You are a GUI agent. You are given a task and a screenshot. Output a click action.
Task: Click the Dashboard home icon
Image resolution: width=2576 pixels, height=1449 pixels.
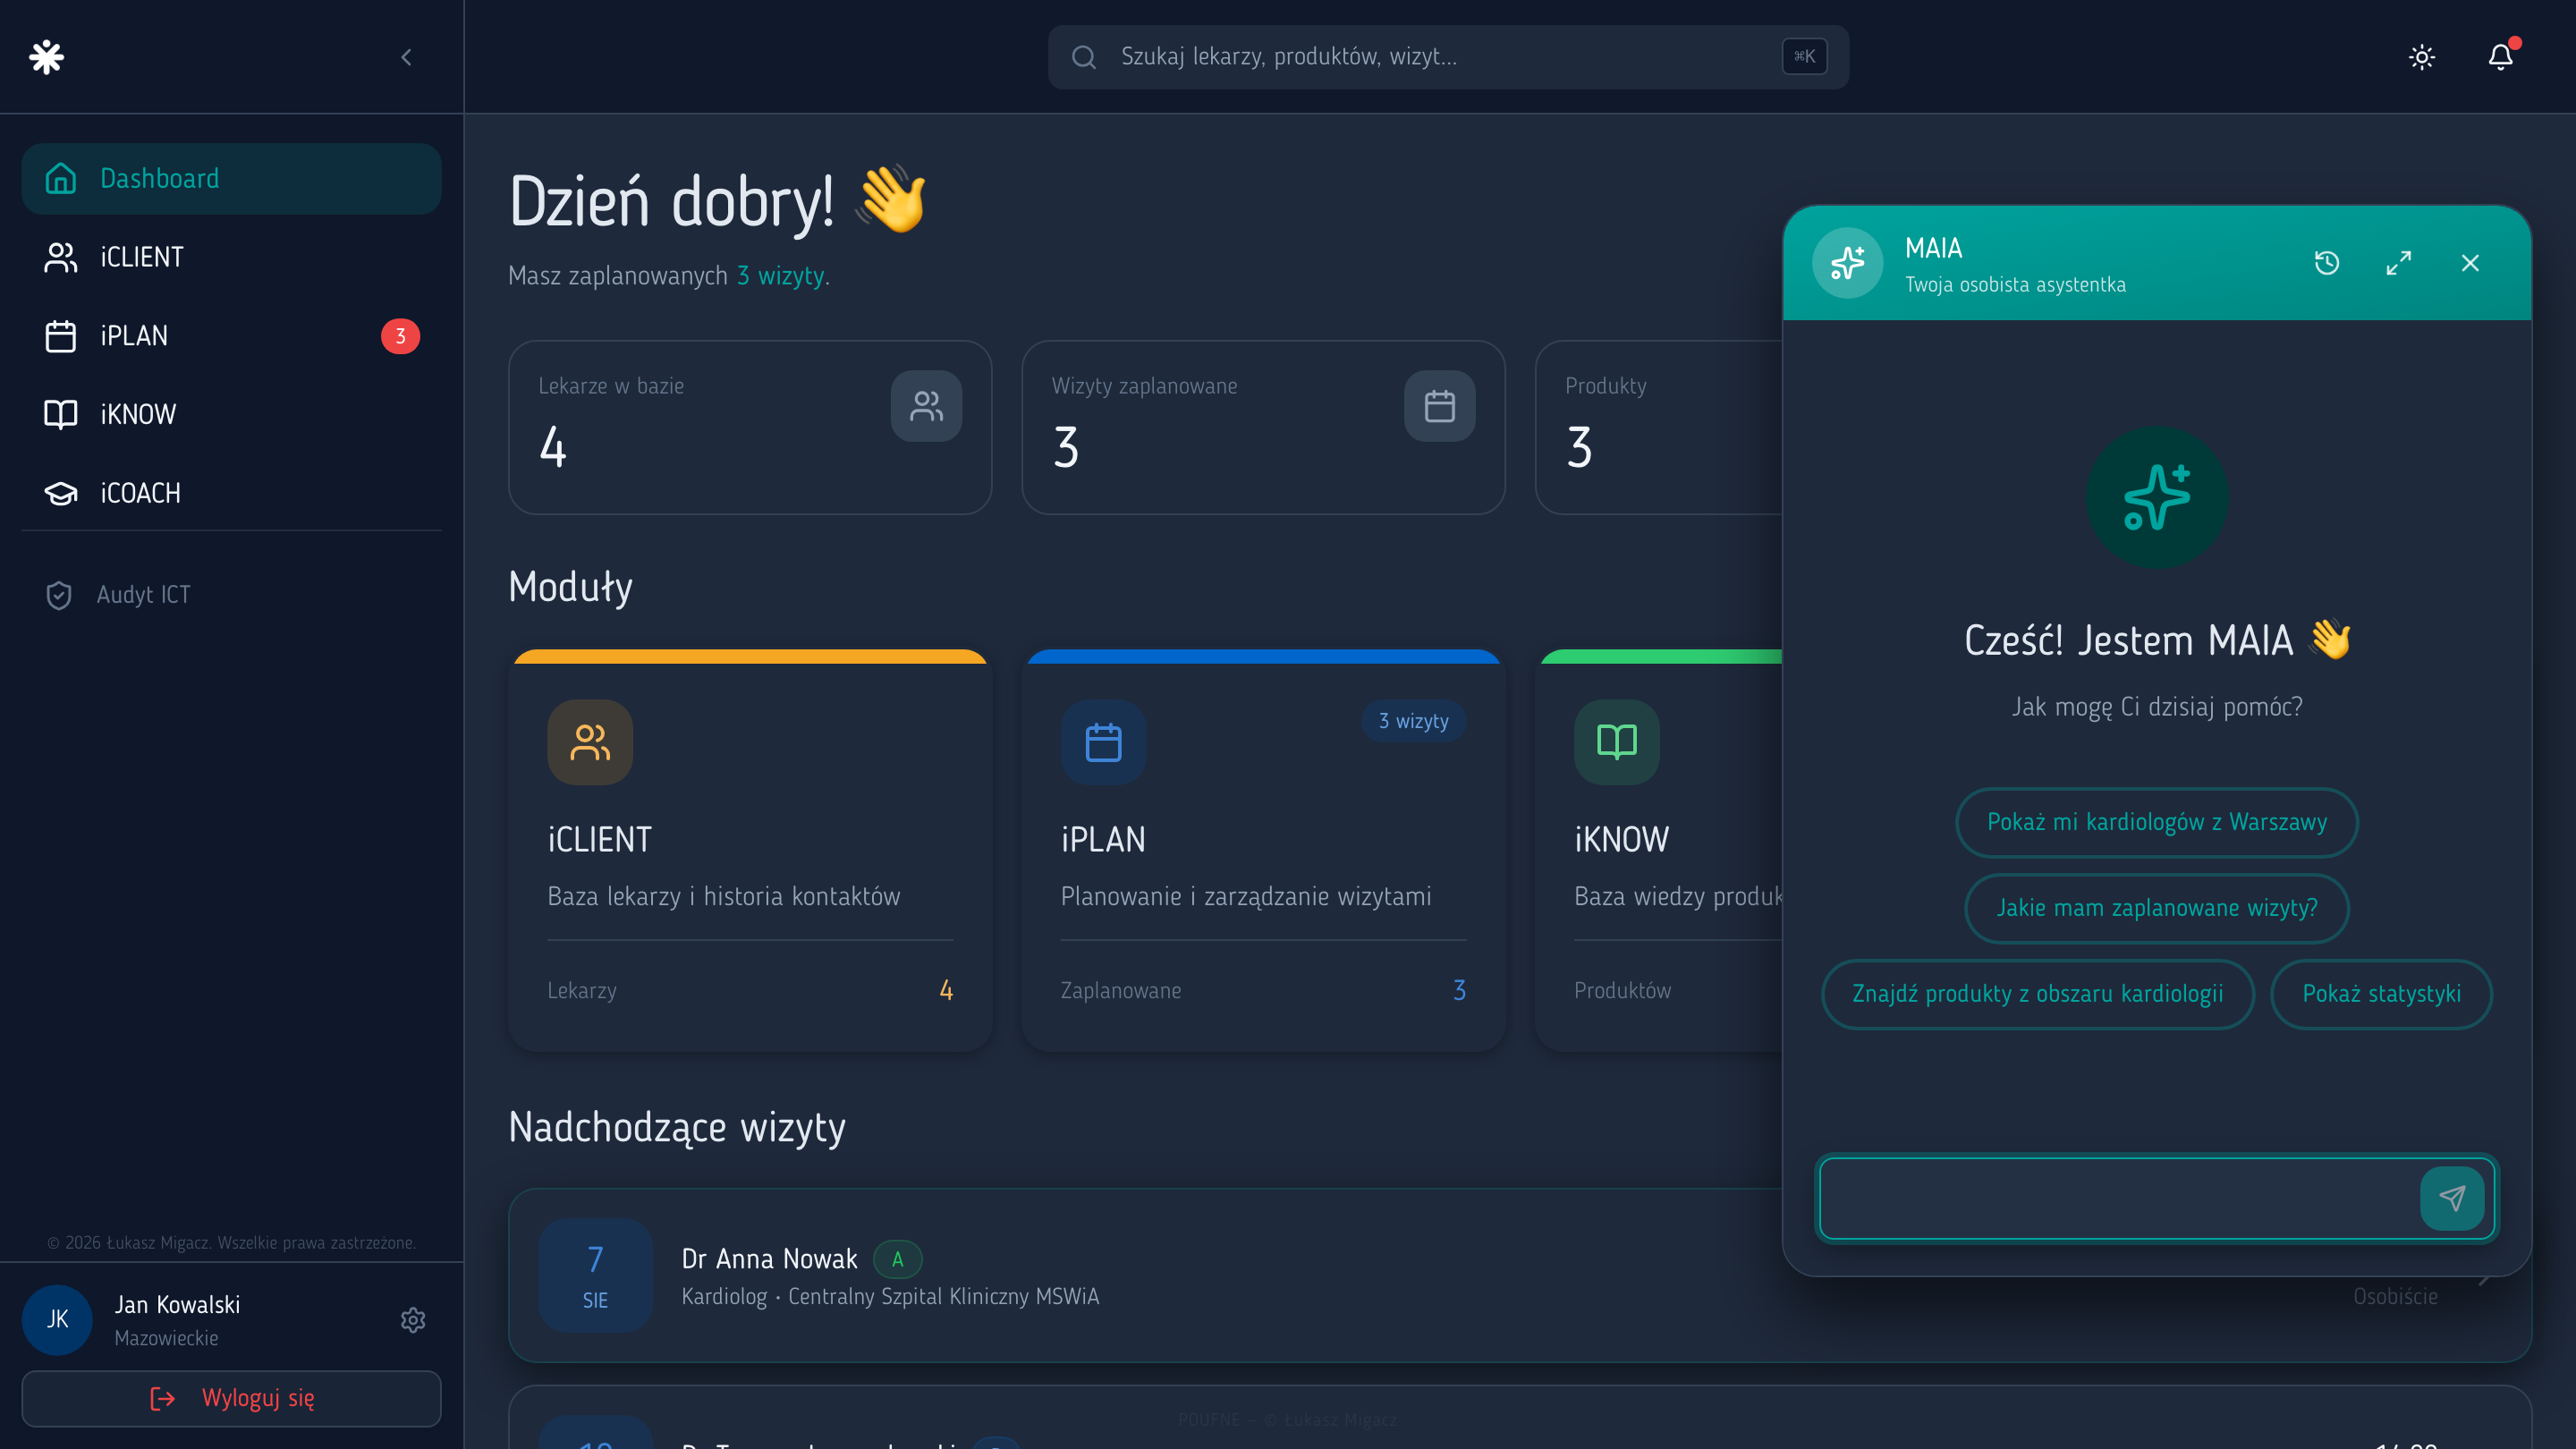pyautogui.click(x=61, y=178)
